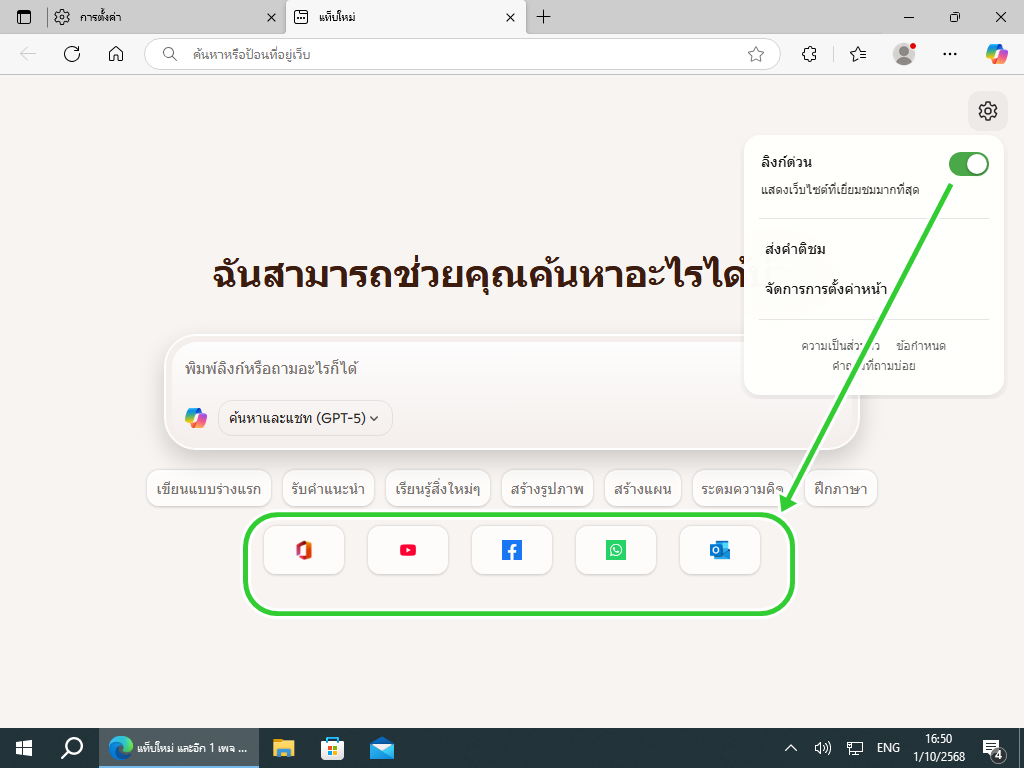Viewport: 1024px width, 768px height.
Task: Open the Facebook quick link tile
Action: point(512,550)
